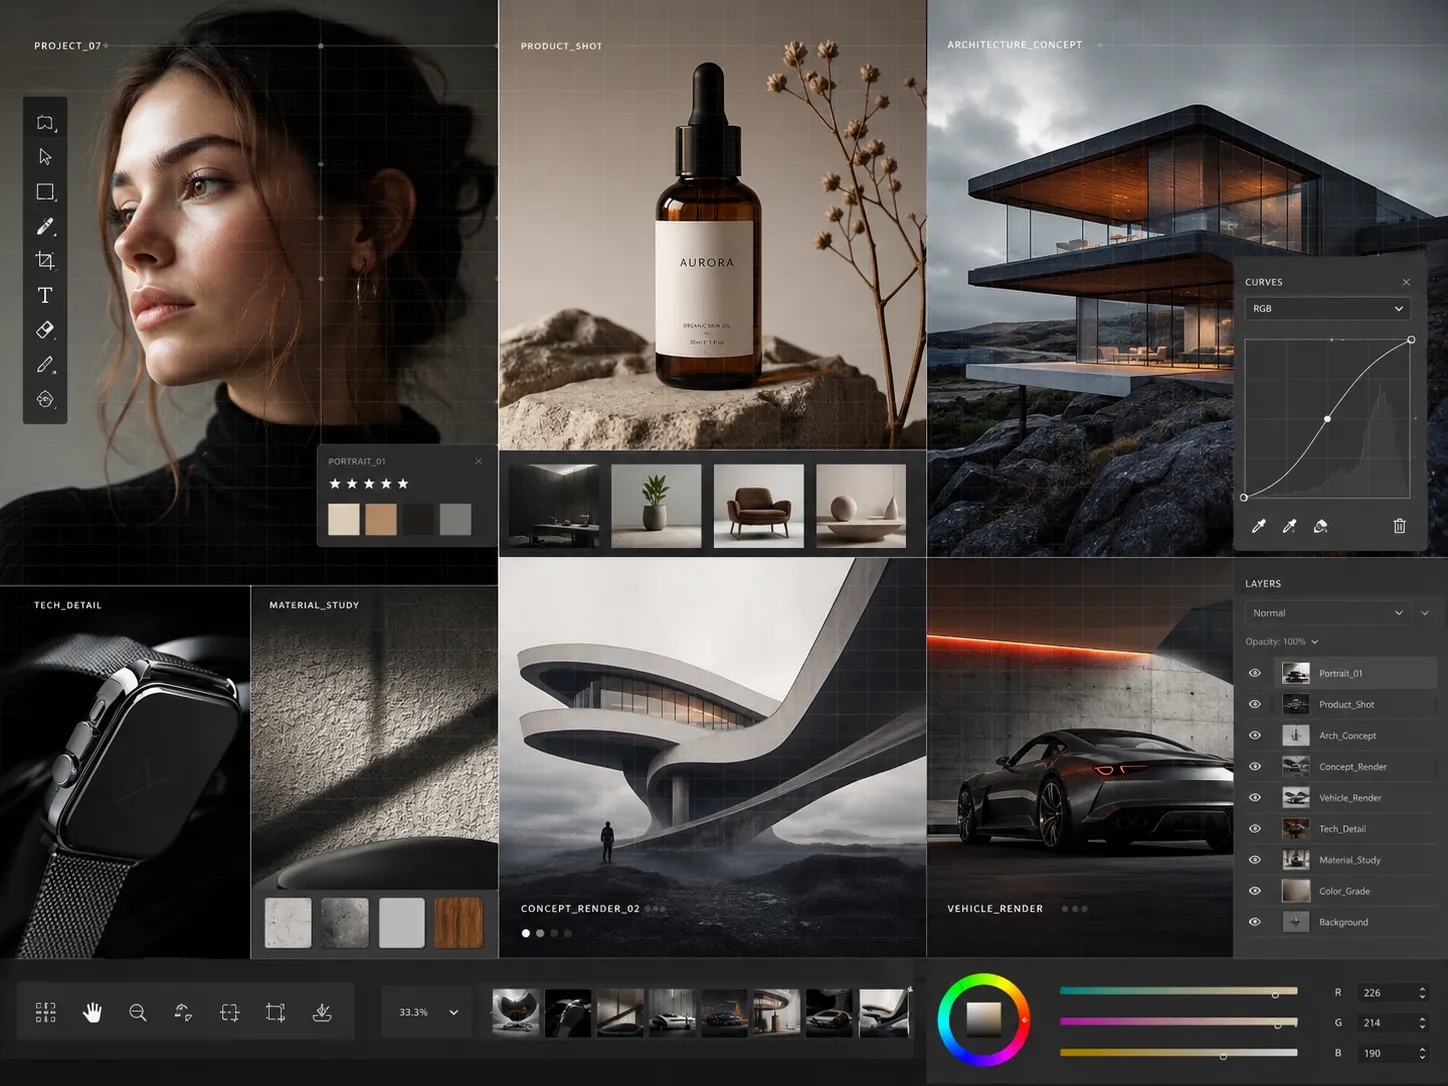The height and width of the screenshot is (1086, 1448).
Task: Select the Text tool
Action: pos(45,295)
